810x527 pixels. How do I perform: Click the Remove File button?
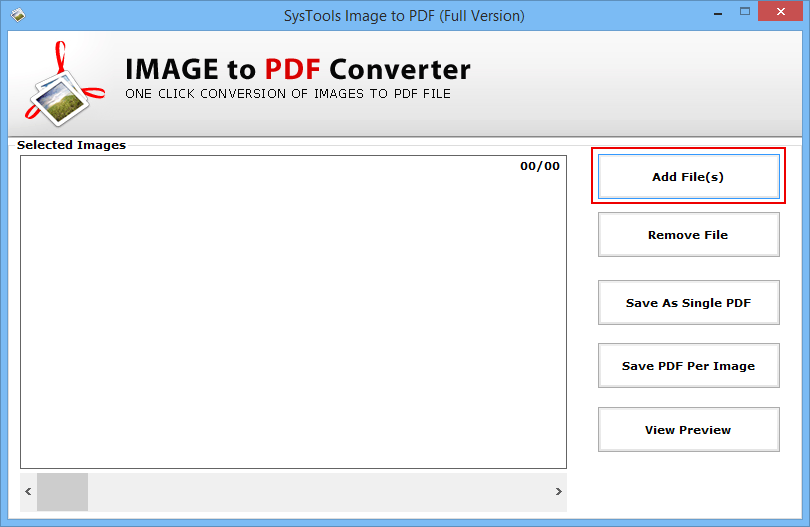[x=689, y=235]
